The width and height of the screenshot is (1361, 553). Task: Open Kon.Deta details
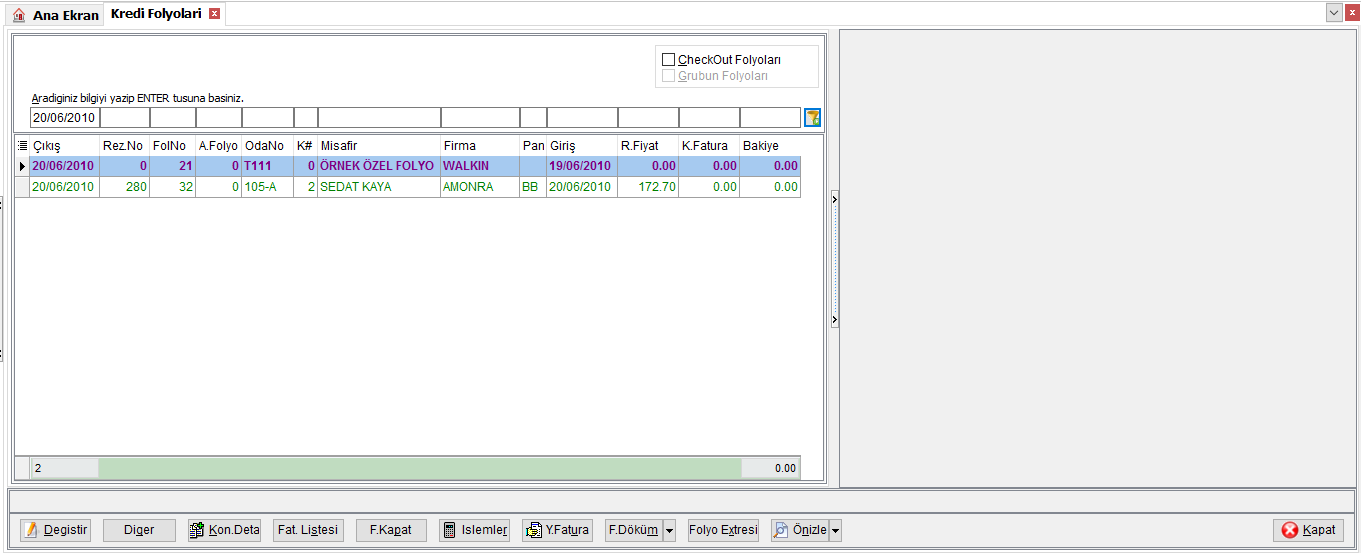224,531
